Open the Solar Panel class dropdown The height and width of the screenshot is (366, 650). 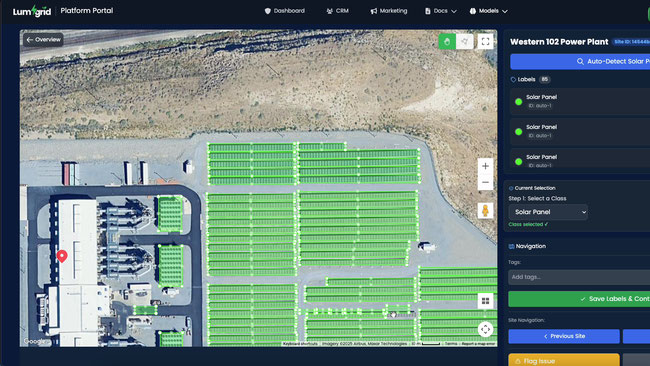pos(548,212)
